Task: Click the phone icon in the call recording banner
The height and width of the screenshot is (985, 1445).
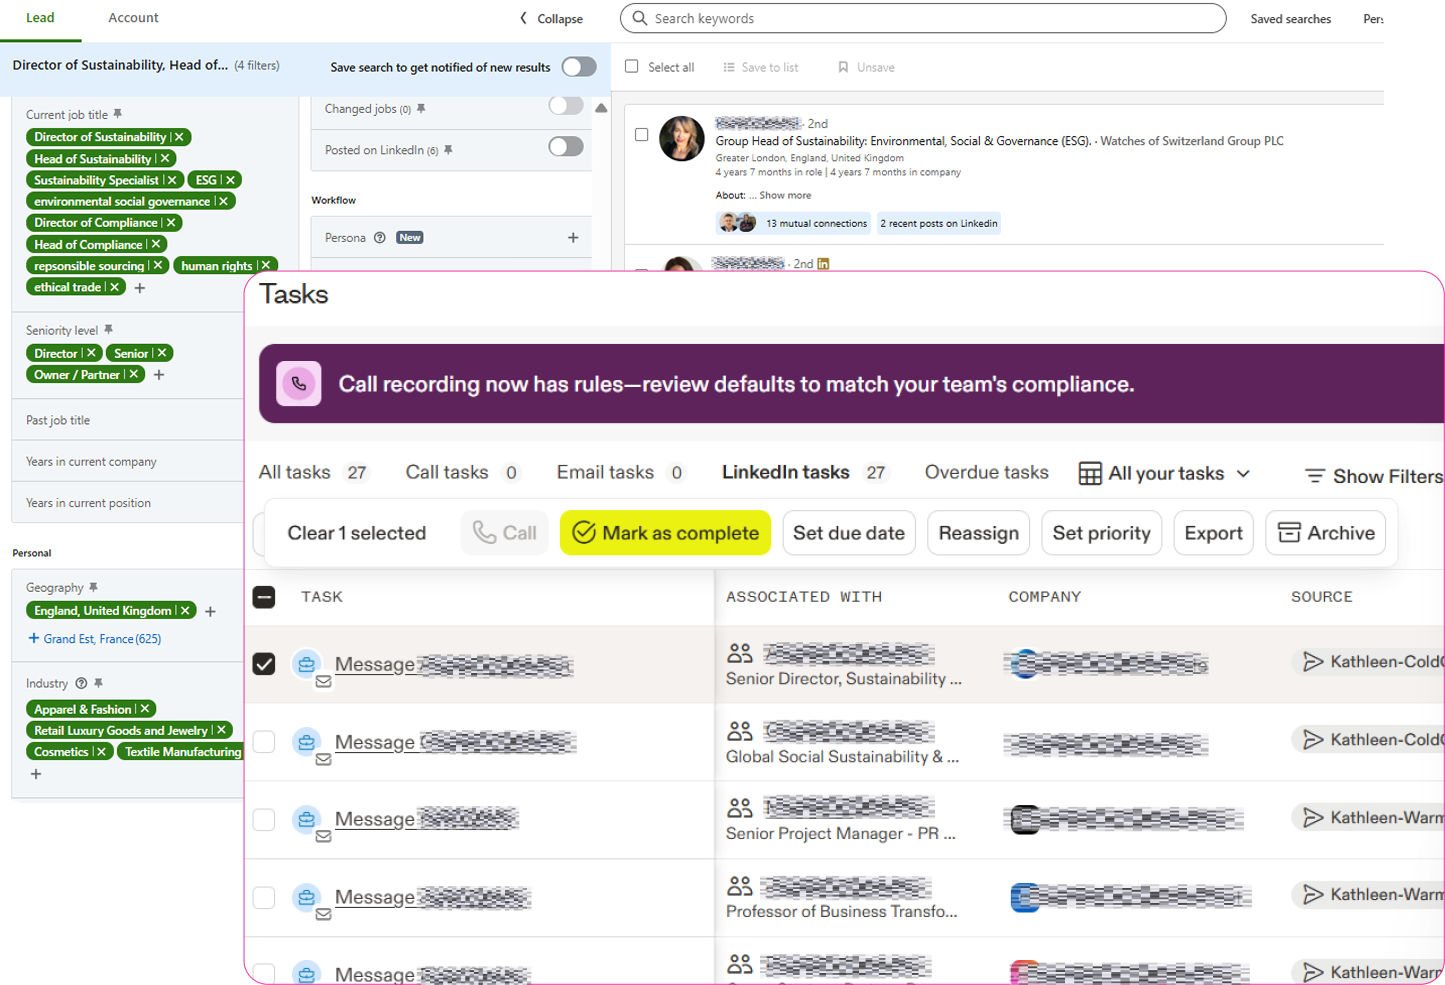Action: point(298,384)
